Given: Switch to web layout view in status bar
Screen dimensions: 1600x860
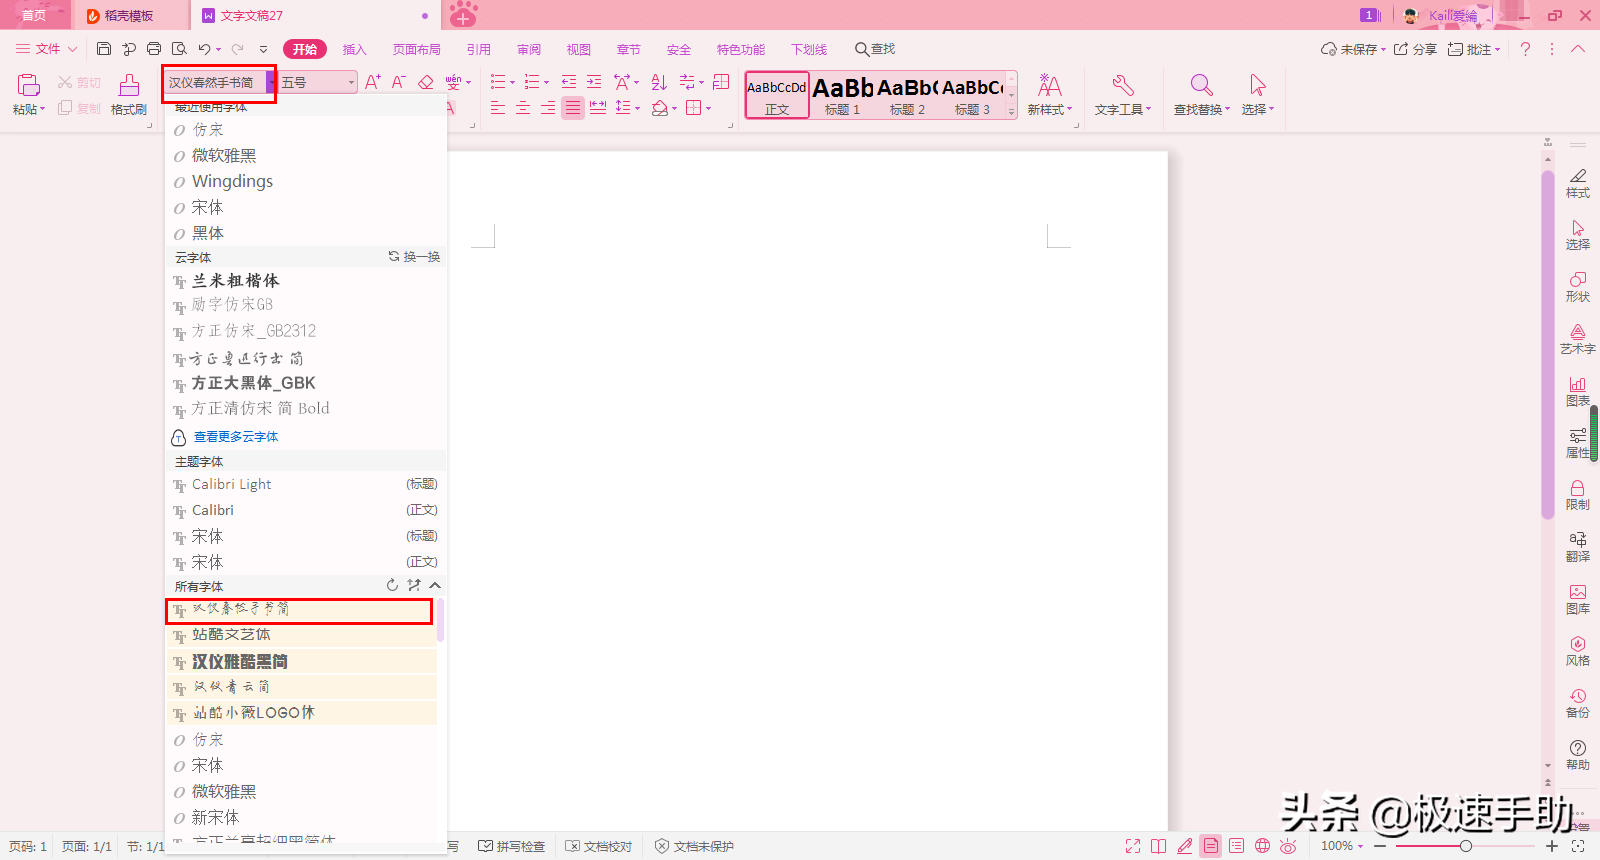Looking at the screenshot, I should 1263,846.
